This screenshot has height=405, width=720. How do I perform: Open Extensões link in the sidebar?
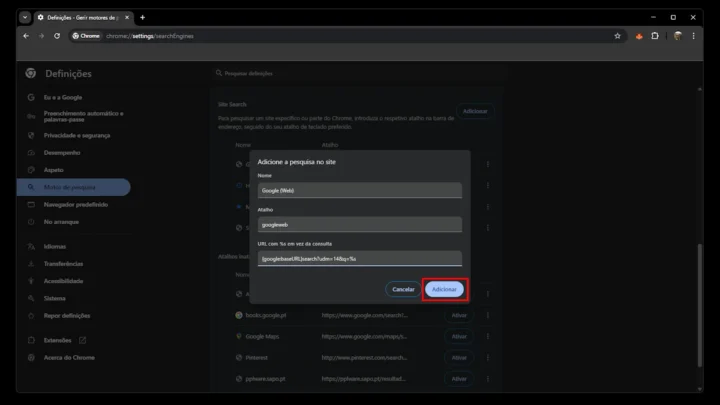point(58,340)
